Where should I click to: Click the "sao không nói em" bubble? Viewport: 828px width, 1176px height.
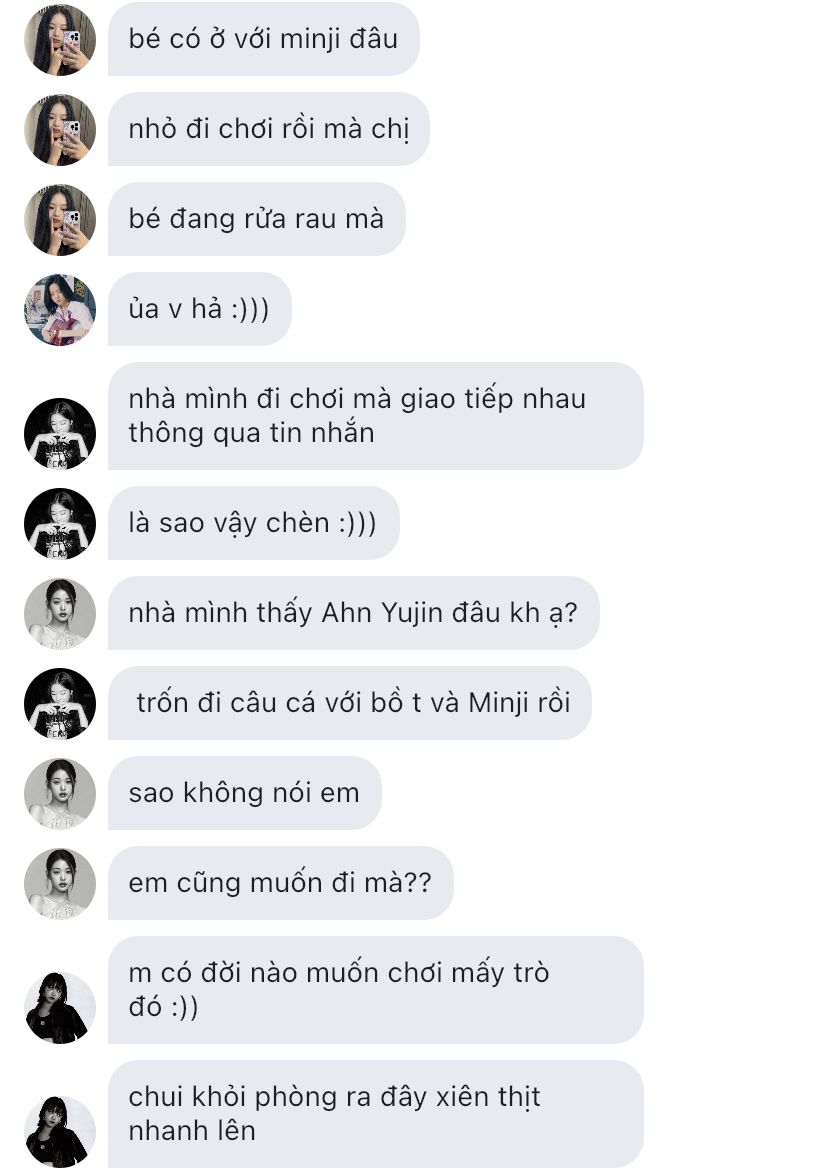pyautogui.click(x=244, y=793)
